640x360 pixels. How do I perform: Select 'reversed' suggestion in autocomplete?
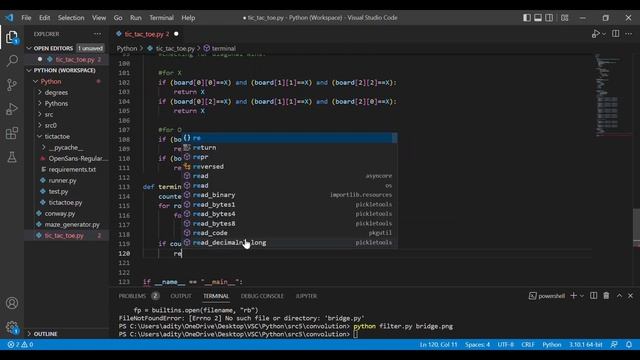pyautogui.click(x=289, y=167)
